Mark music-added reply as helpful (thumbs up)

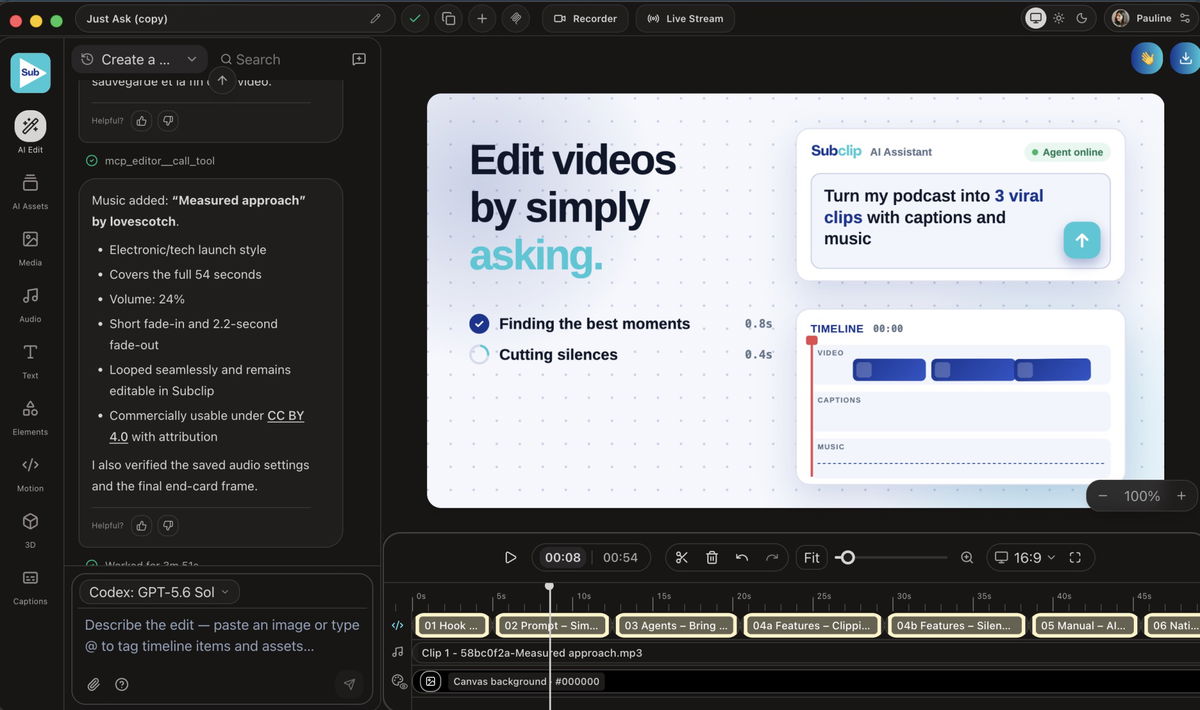pyautogui.click(x=141, y=525)
